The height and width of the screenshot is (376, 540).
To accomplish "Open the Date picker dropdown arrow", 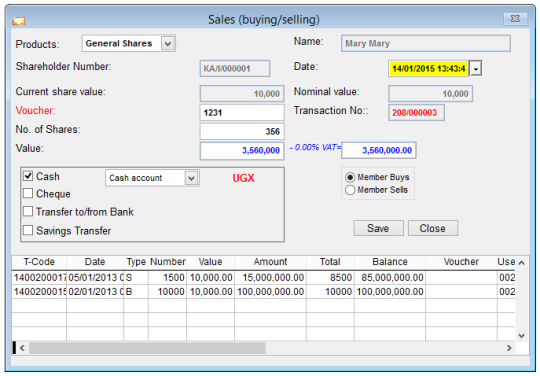I will (x=476, y=69).
